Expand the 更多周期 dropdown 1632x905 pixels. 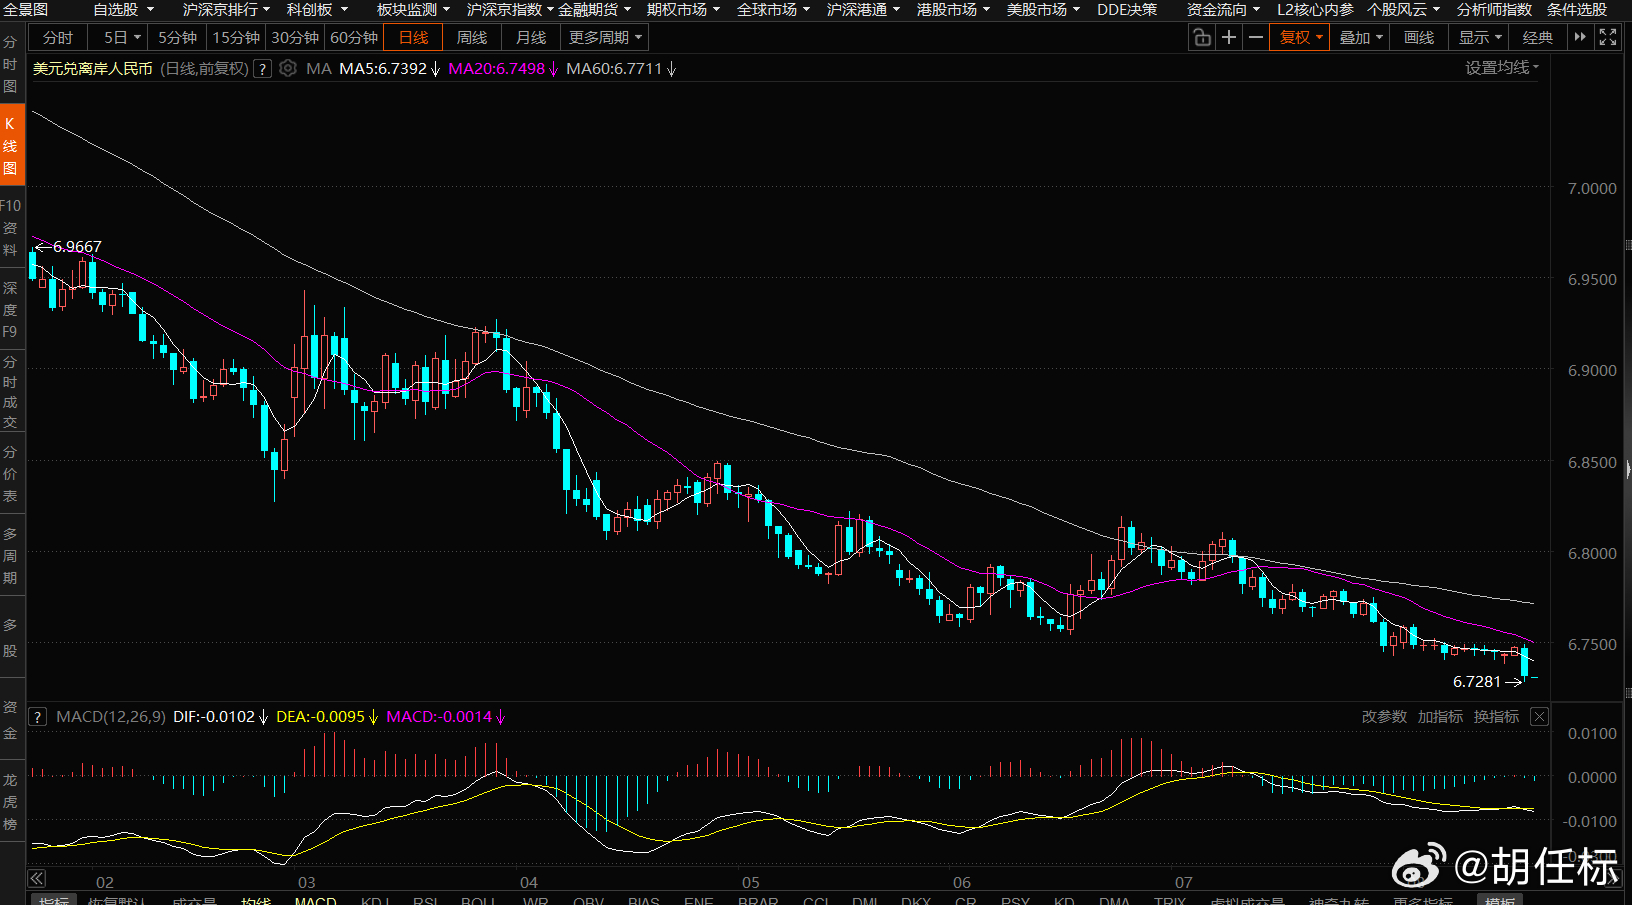(x=606, y=38)
